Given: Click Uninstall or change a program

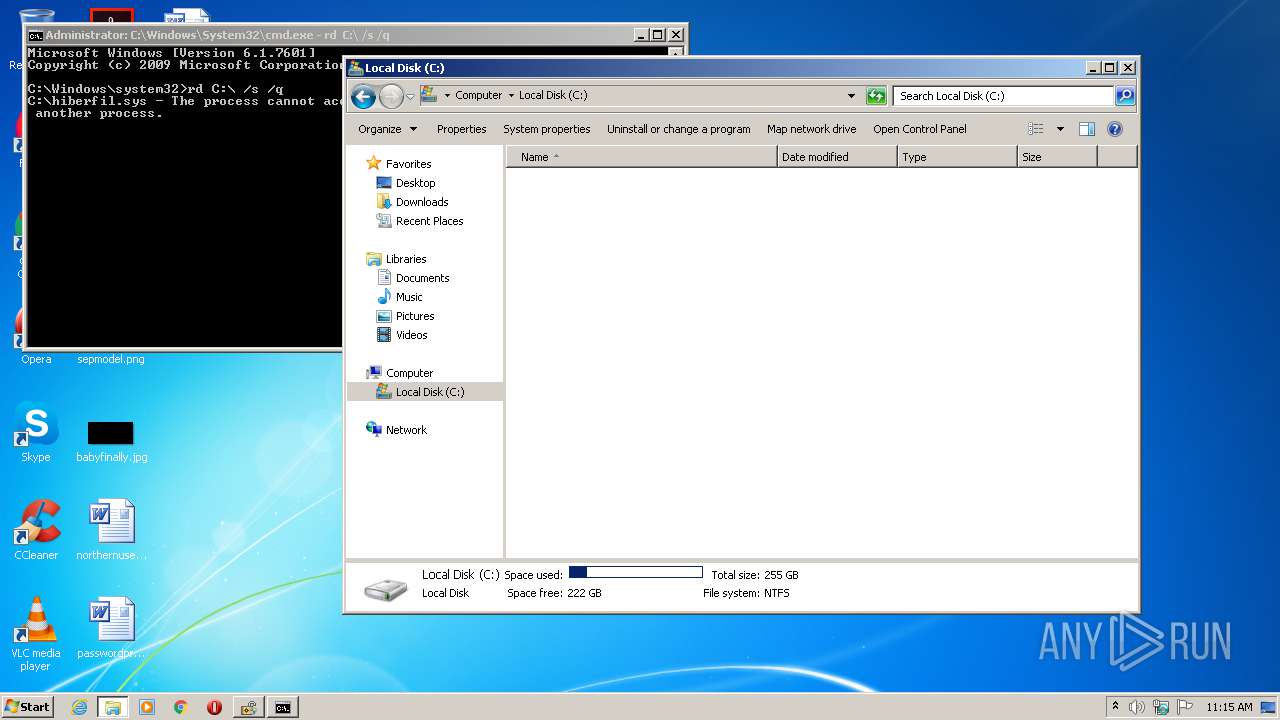Looking at the screenshot, I should pyautogui.click(x=679, y=129).
